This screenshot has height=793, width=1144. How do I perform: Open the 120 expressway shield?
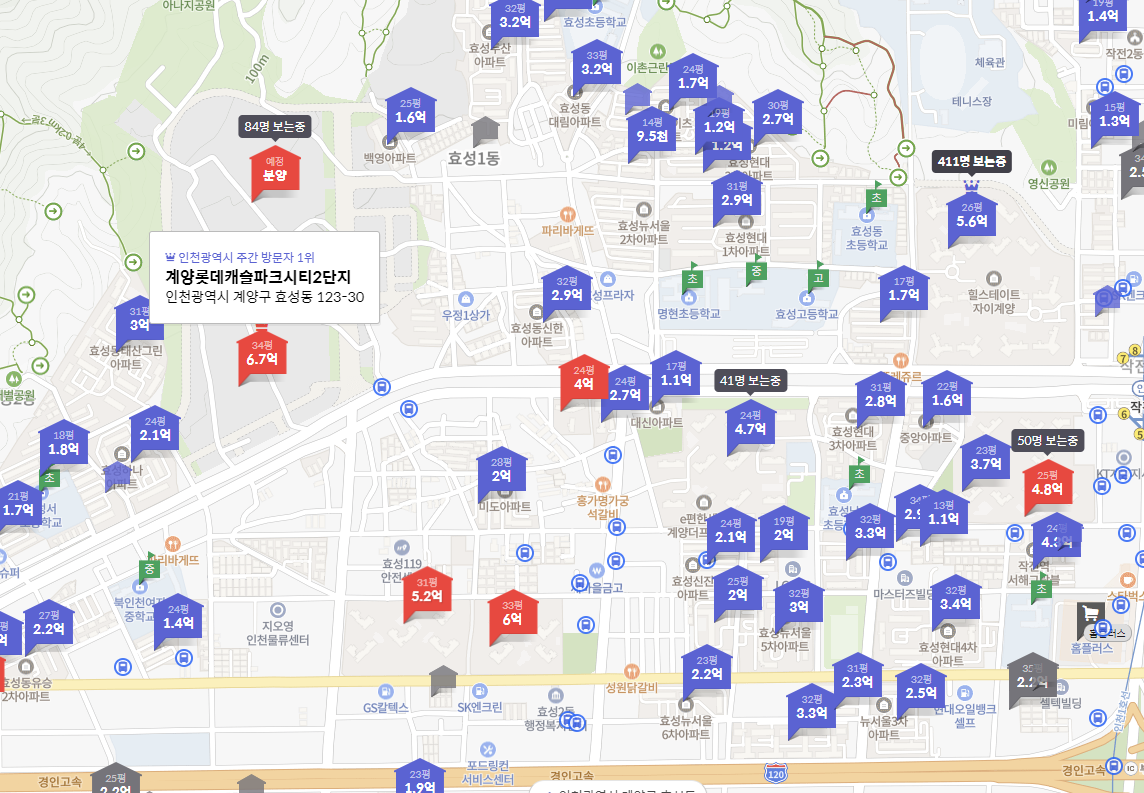[776, 773]
